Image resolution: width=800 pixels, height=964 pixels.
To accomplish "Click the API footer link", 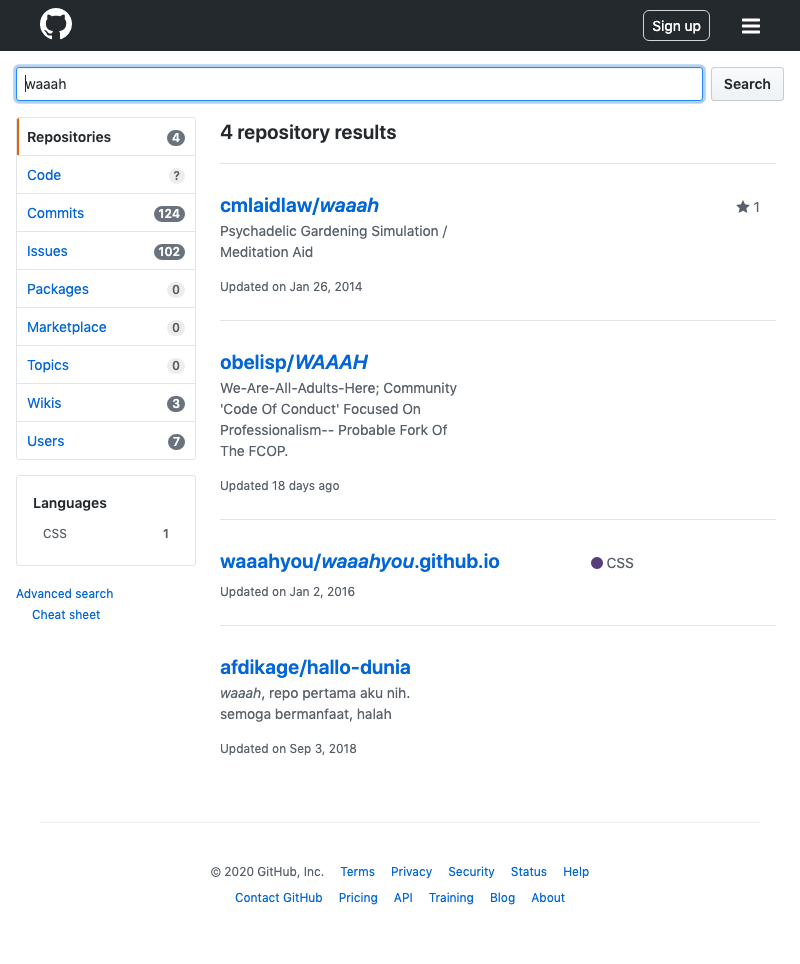I will 403,898.
